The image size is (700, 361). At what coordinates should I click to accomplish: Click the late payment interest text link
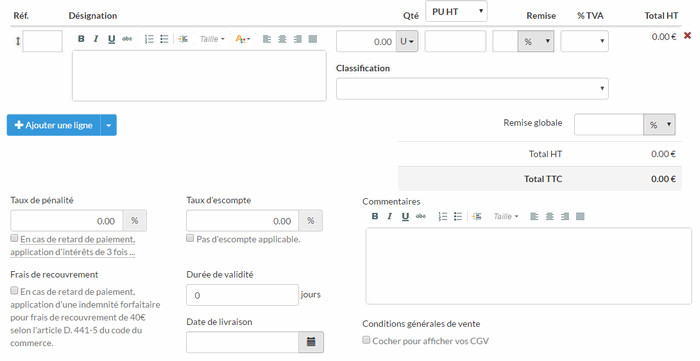[x=73, y=246]
